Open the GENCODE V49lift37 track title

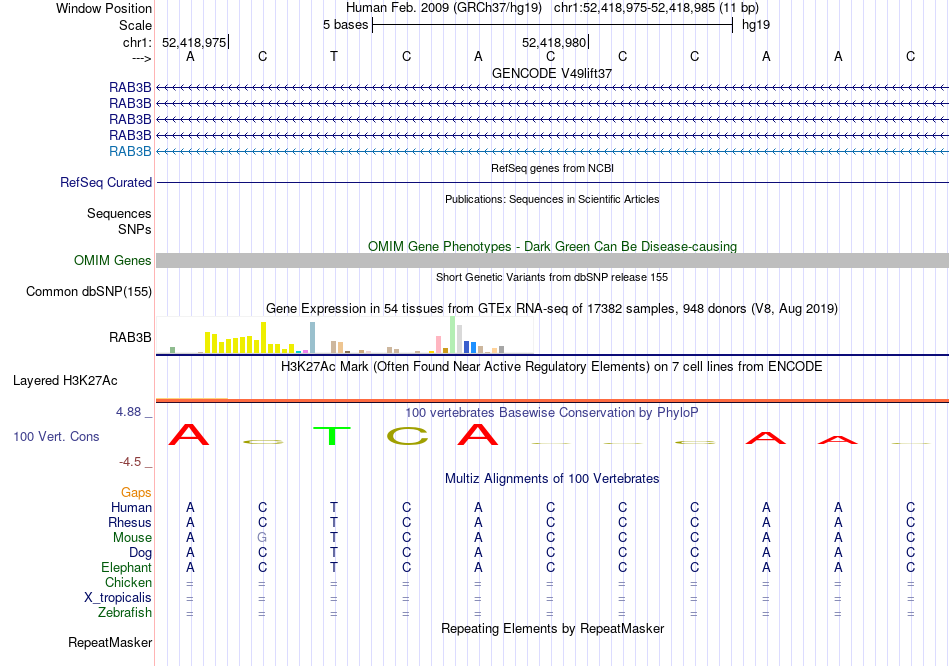(x=552, y=73)
